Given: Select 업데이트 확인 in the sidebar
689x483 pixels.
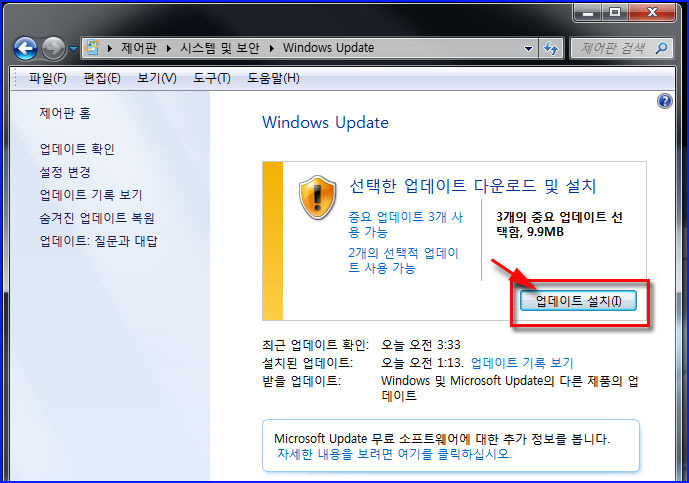Looking at the screenshot, I should tap(77, 149).
